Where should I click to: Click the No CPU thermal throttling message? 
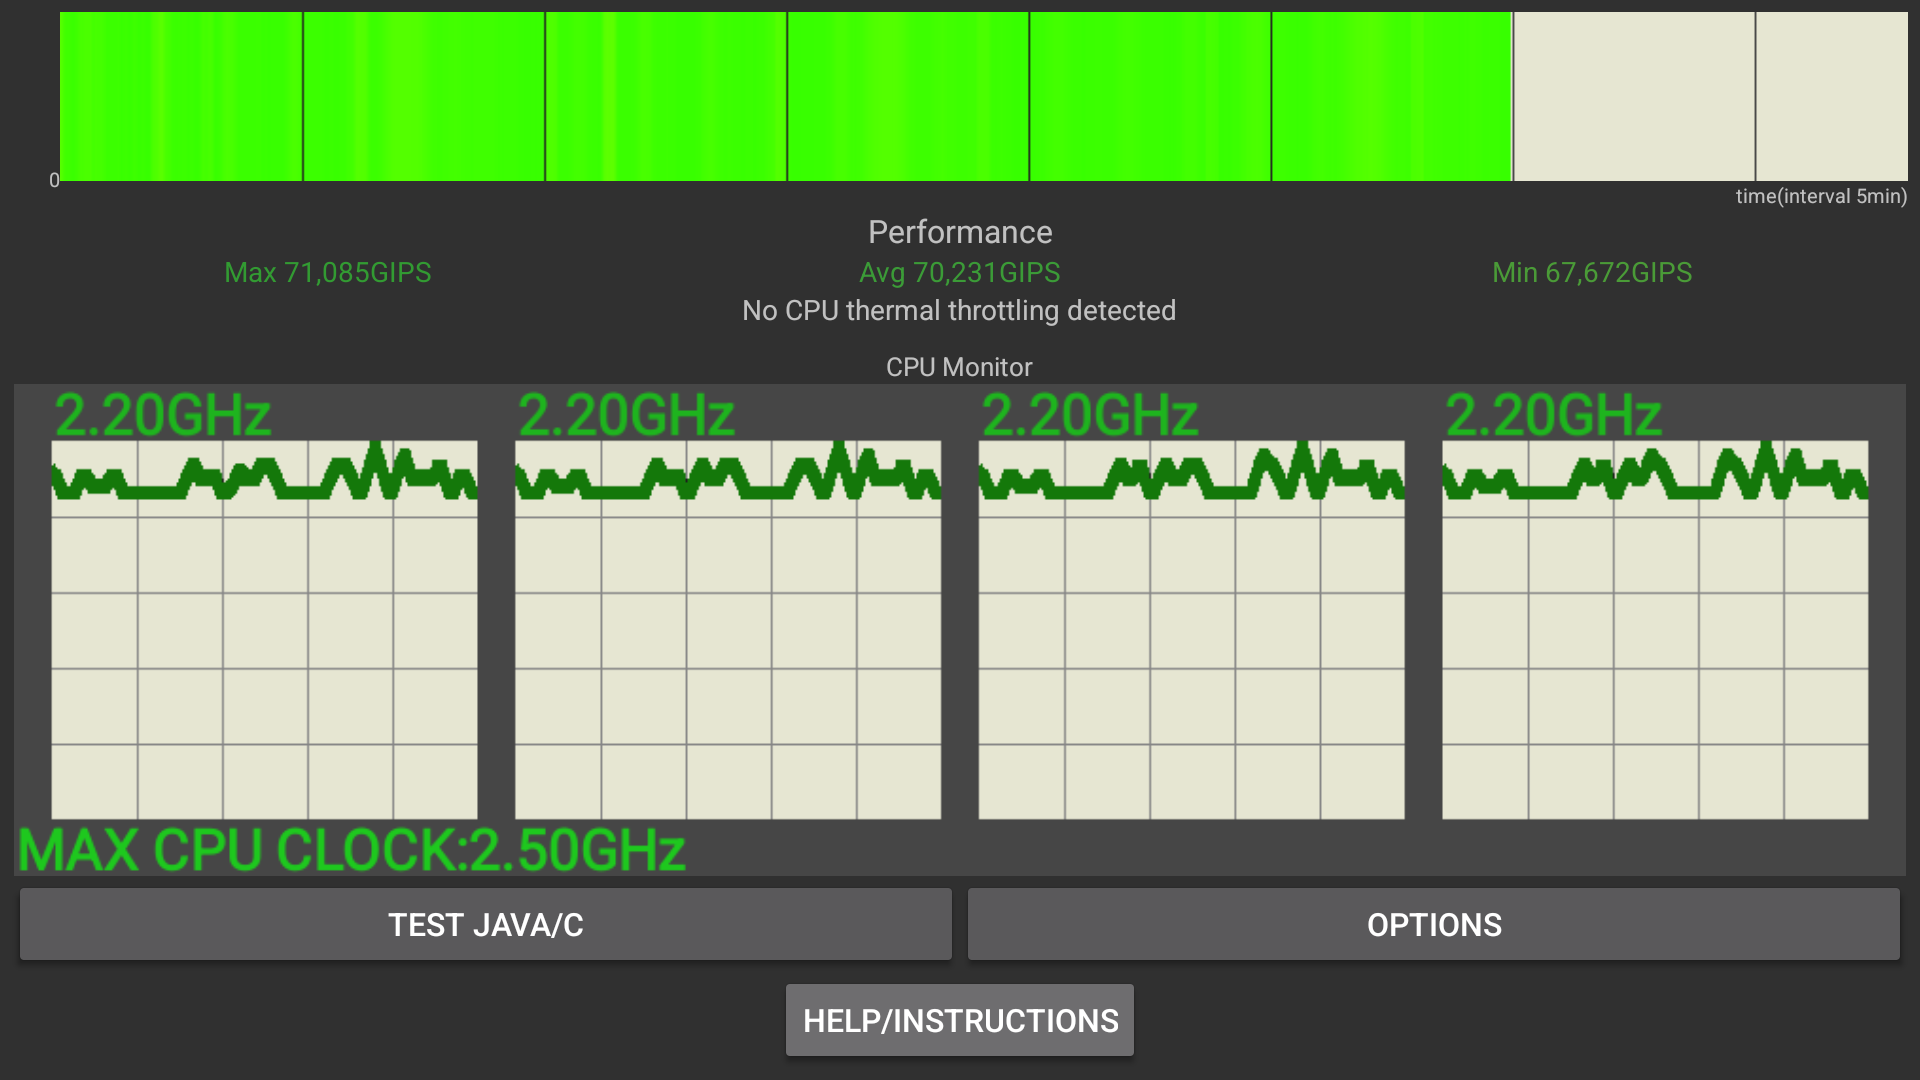959,311
